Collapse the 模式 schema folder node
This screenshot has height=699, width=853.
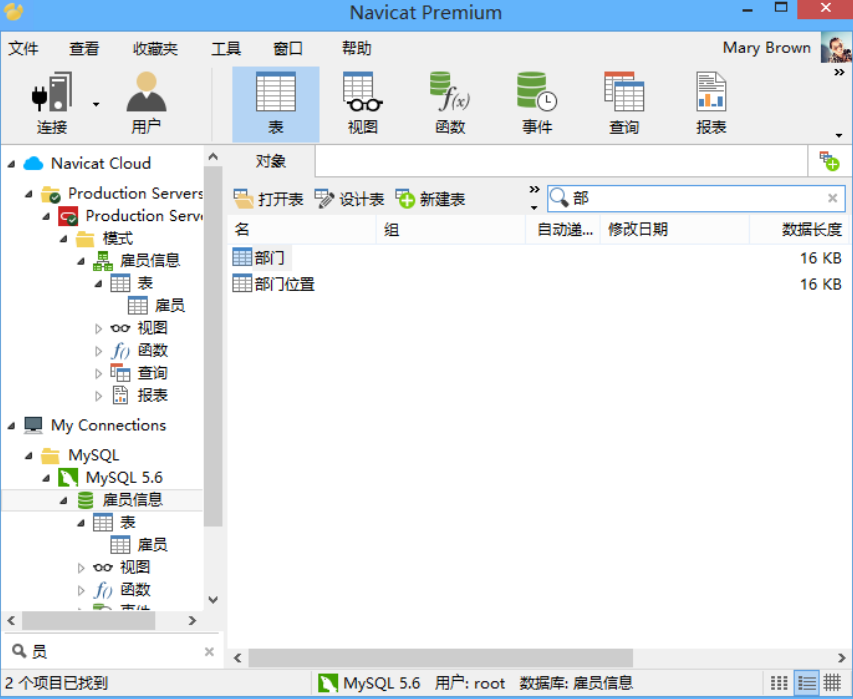64,239
